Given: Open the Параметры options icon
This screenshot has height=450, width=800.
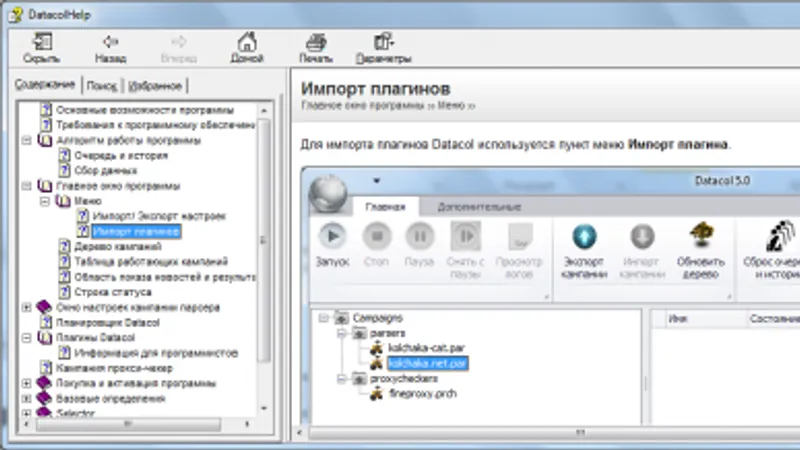Looking at the screenshot, I should 384,42.
